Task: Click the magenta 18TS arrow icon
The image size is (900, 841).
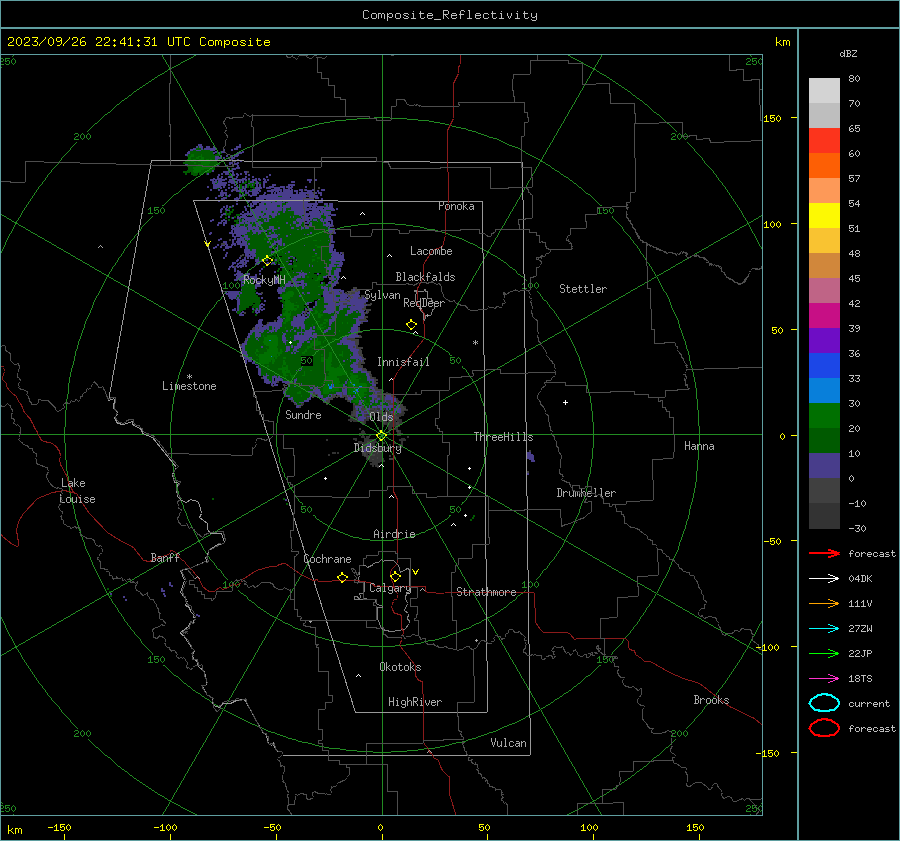Action: (x=824, y=679)
